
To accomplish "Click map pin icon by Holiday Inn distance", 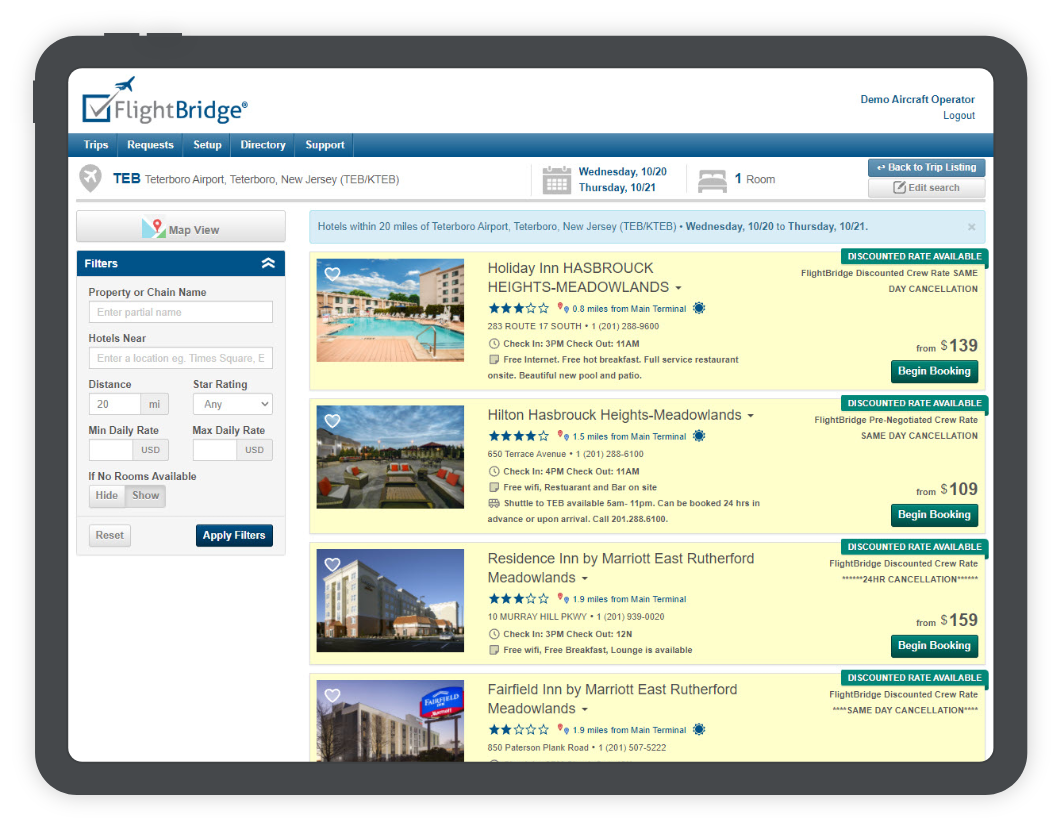I will 563,309.
